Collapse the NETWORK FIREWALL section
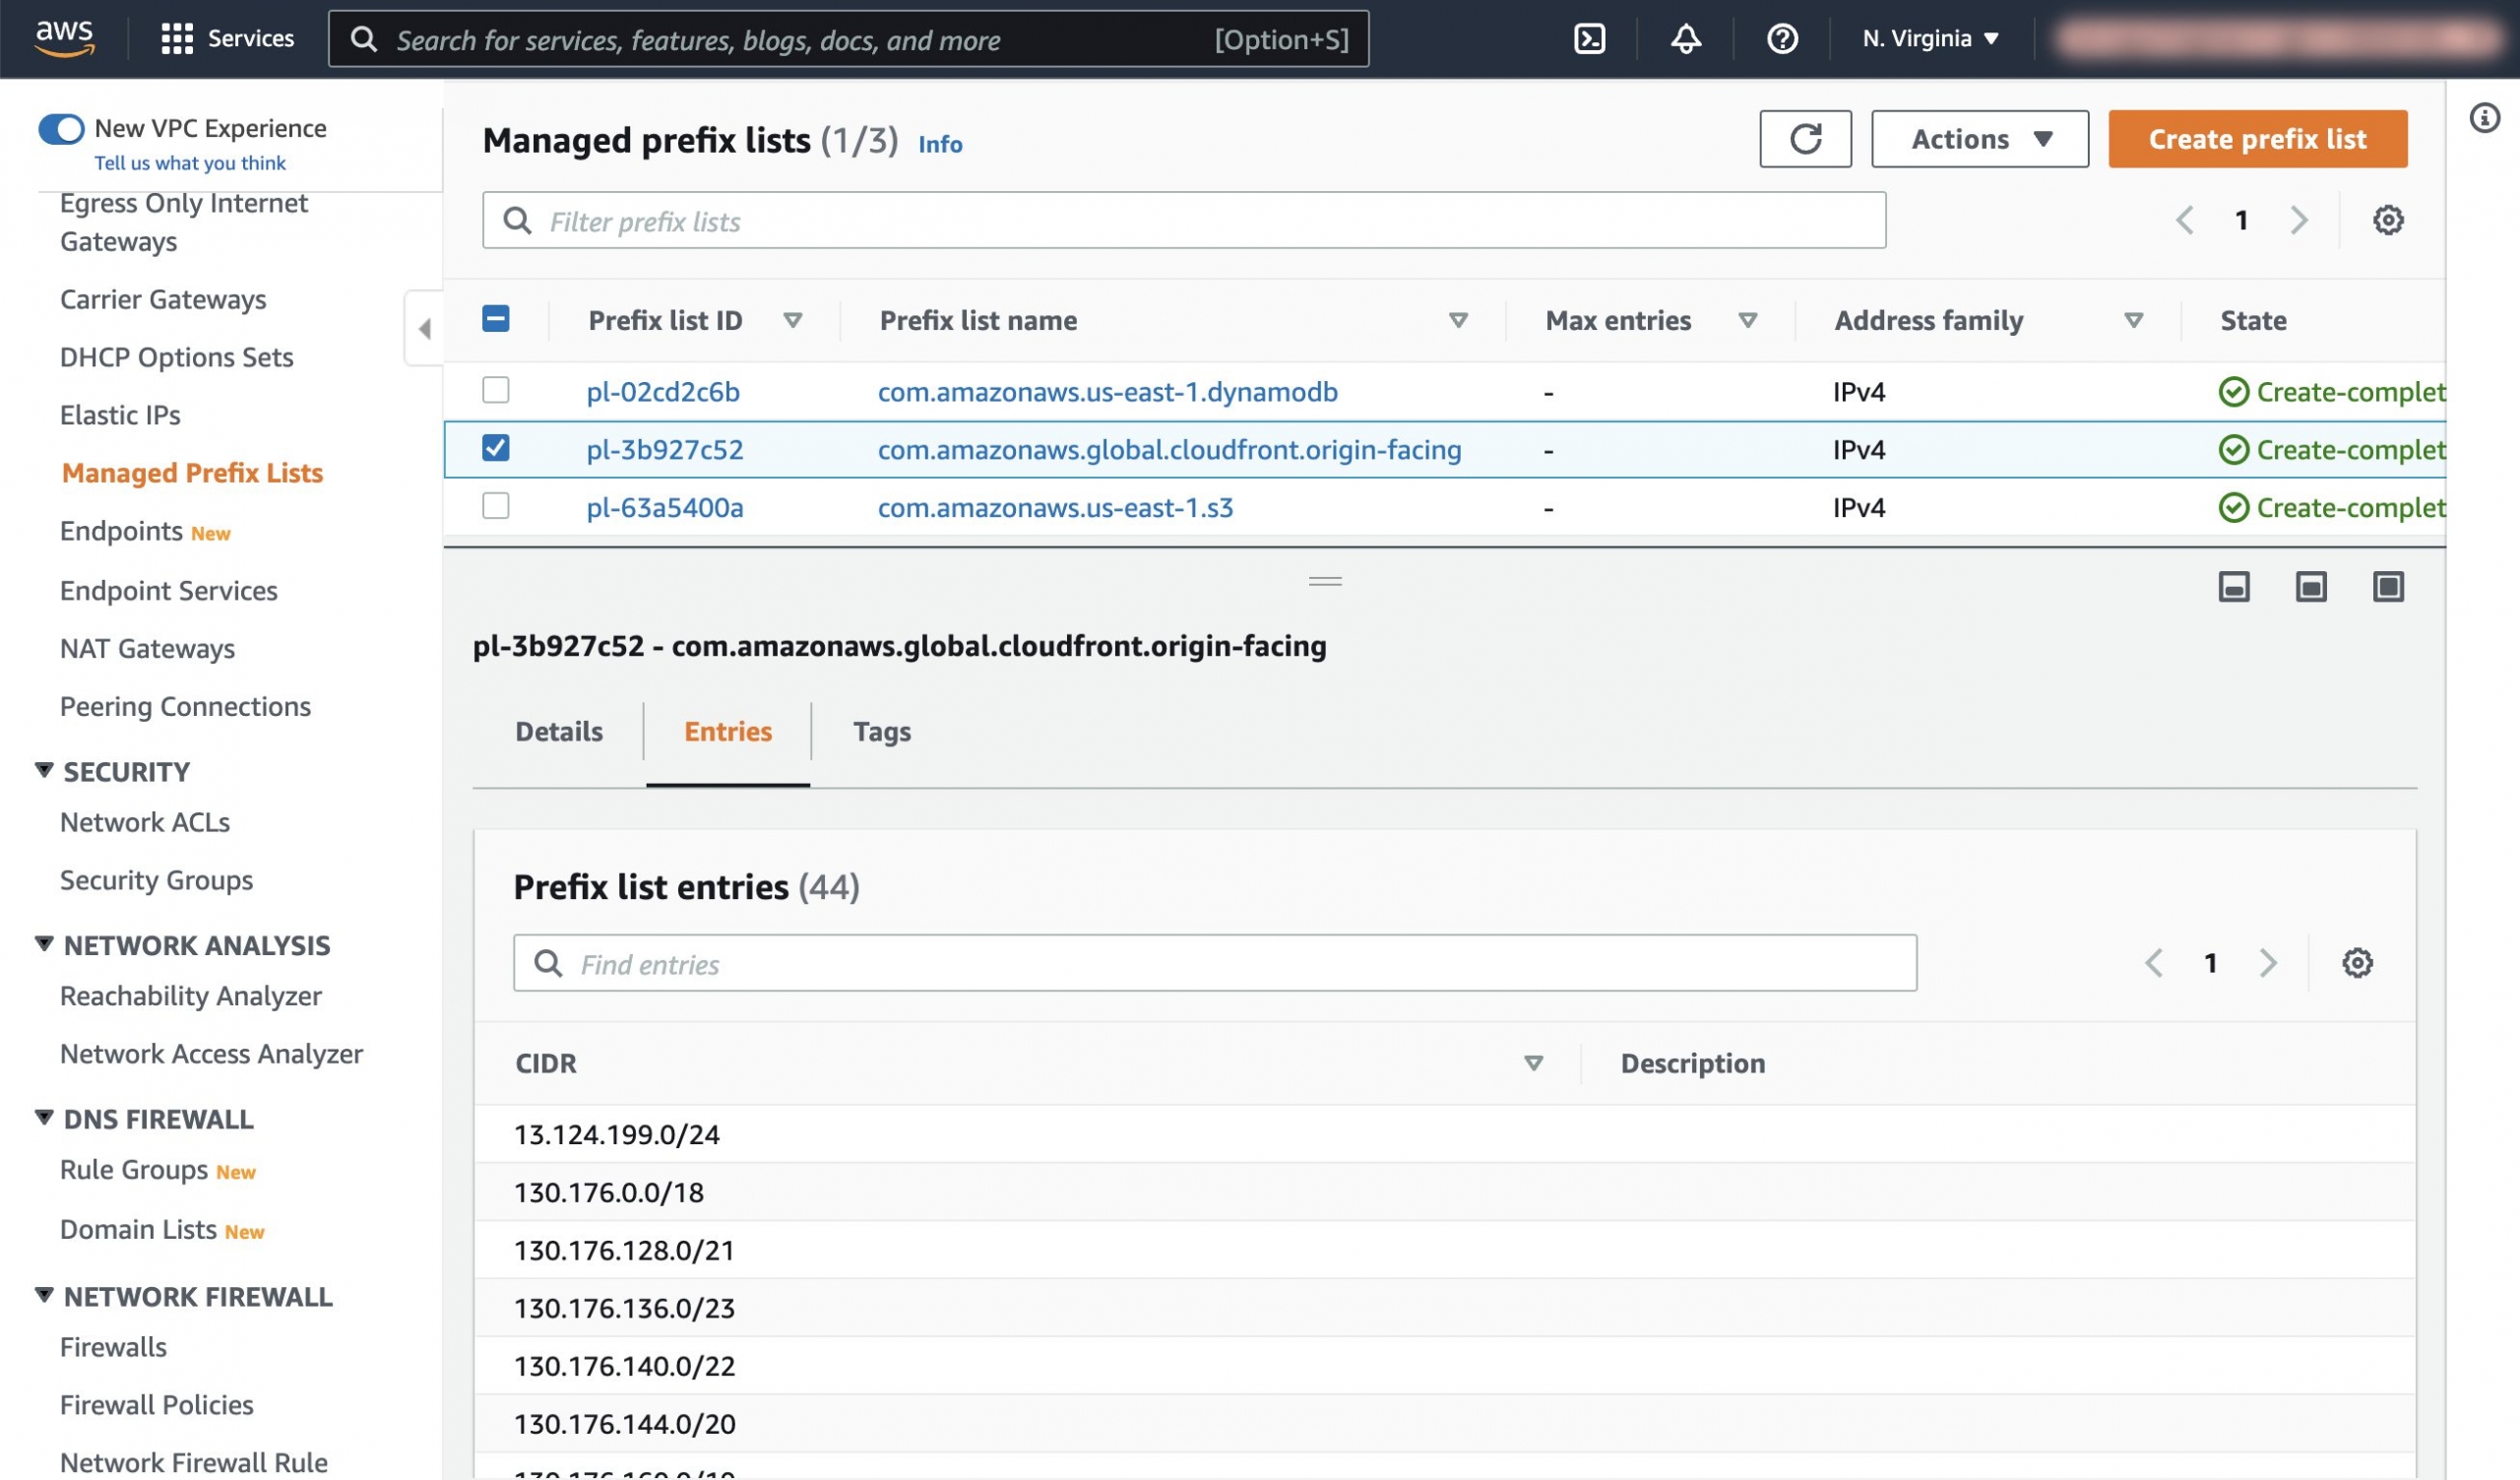This screenshot has width=2520, height=1480. 44,1294
